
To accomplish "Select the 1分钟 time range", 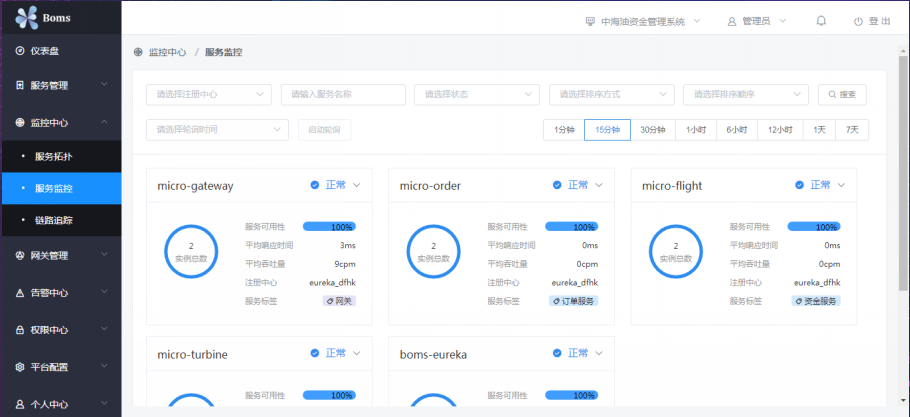I will pyautogui.click(x=564, y=130).
